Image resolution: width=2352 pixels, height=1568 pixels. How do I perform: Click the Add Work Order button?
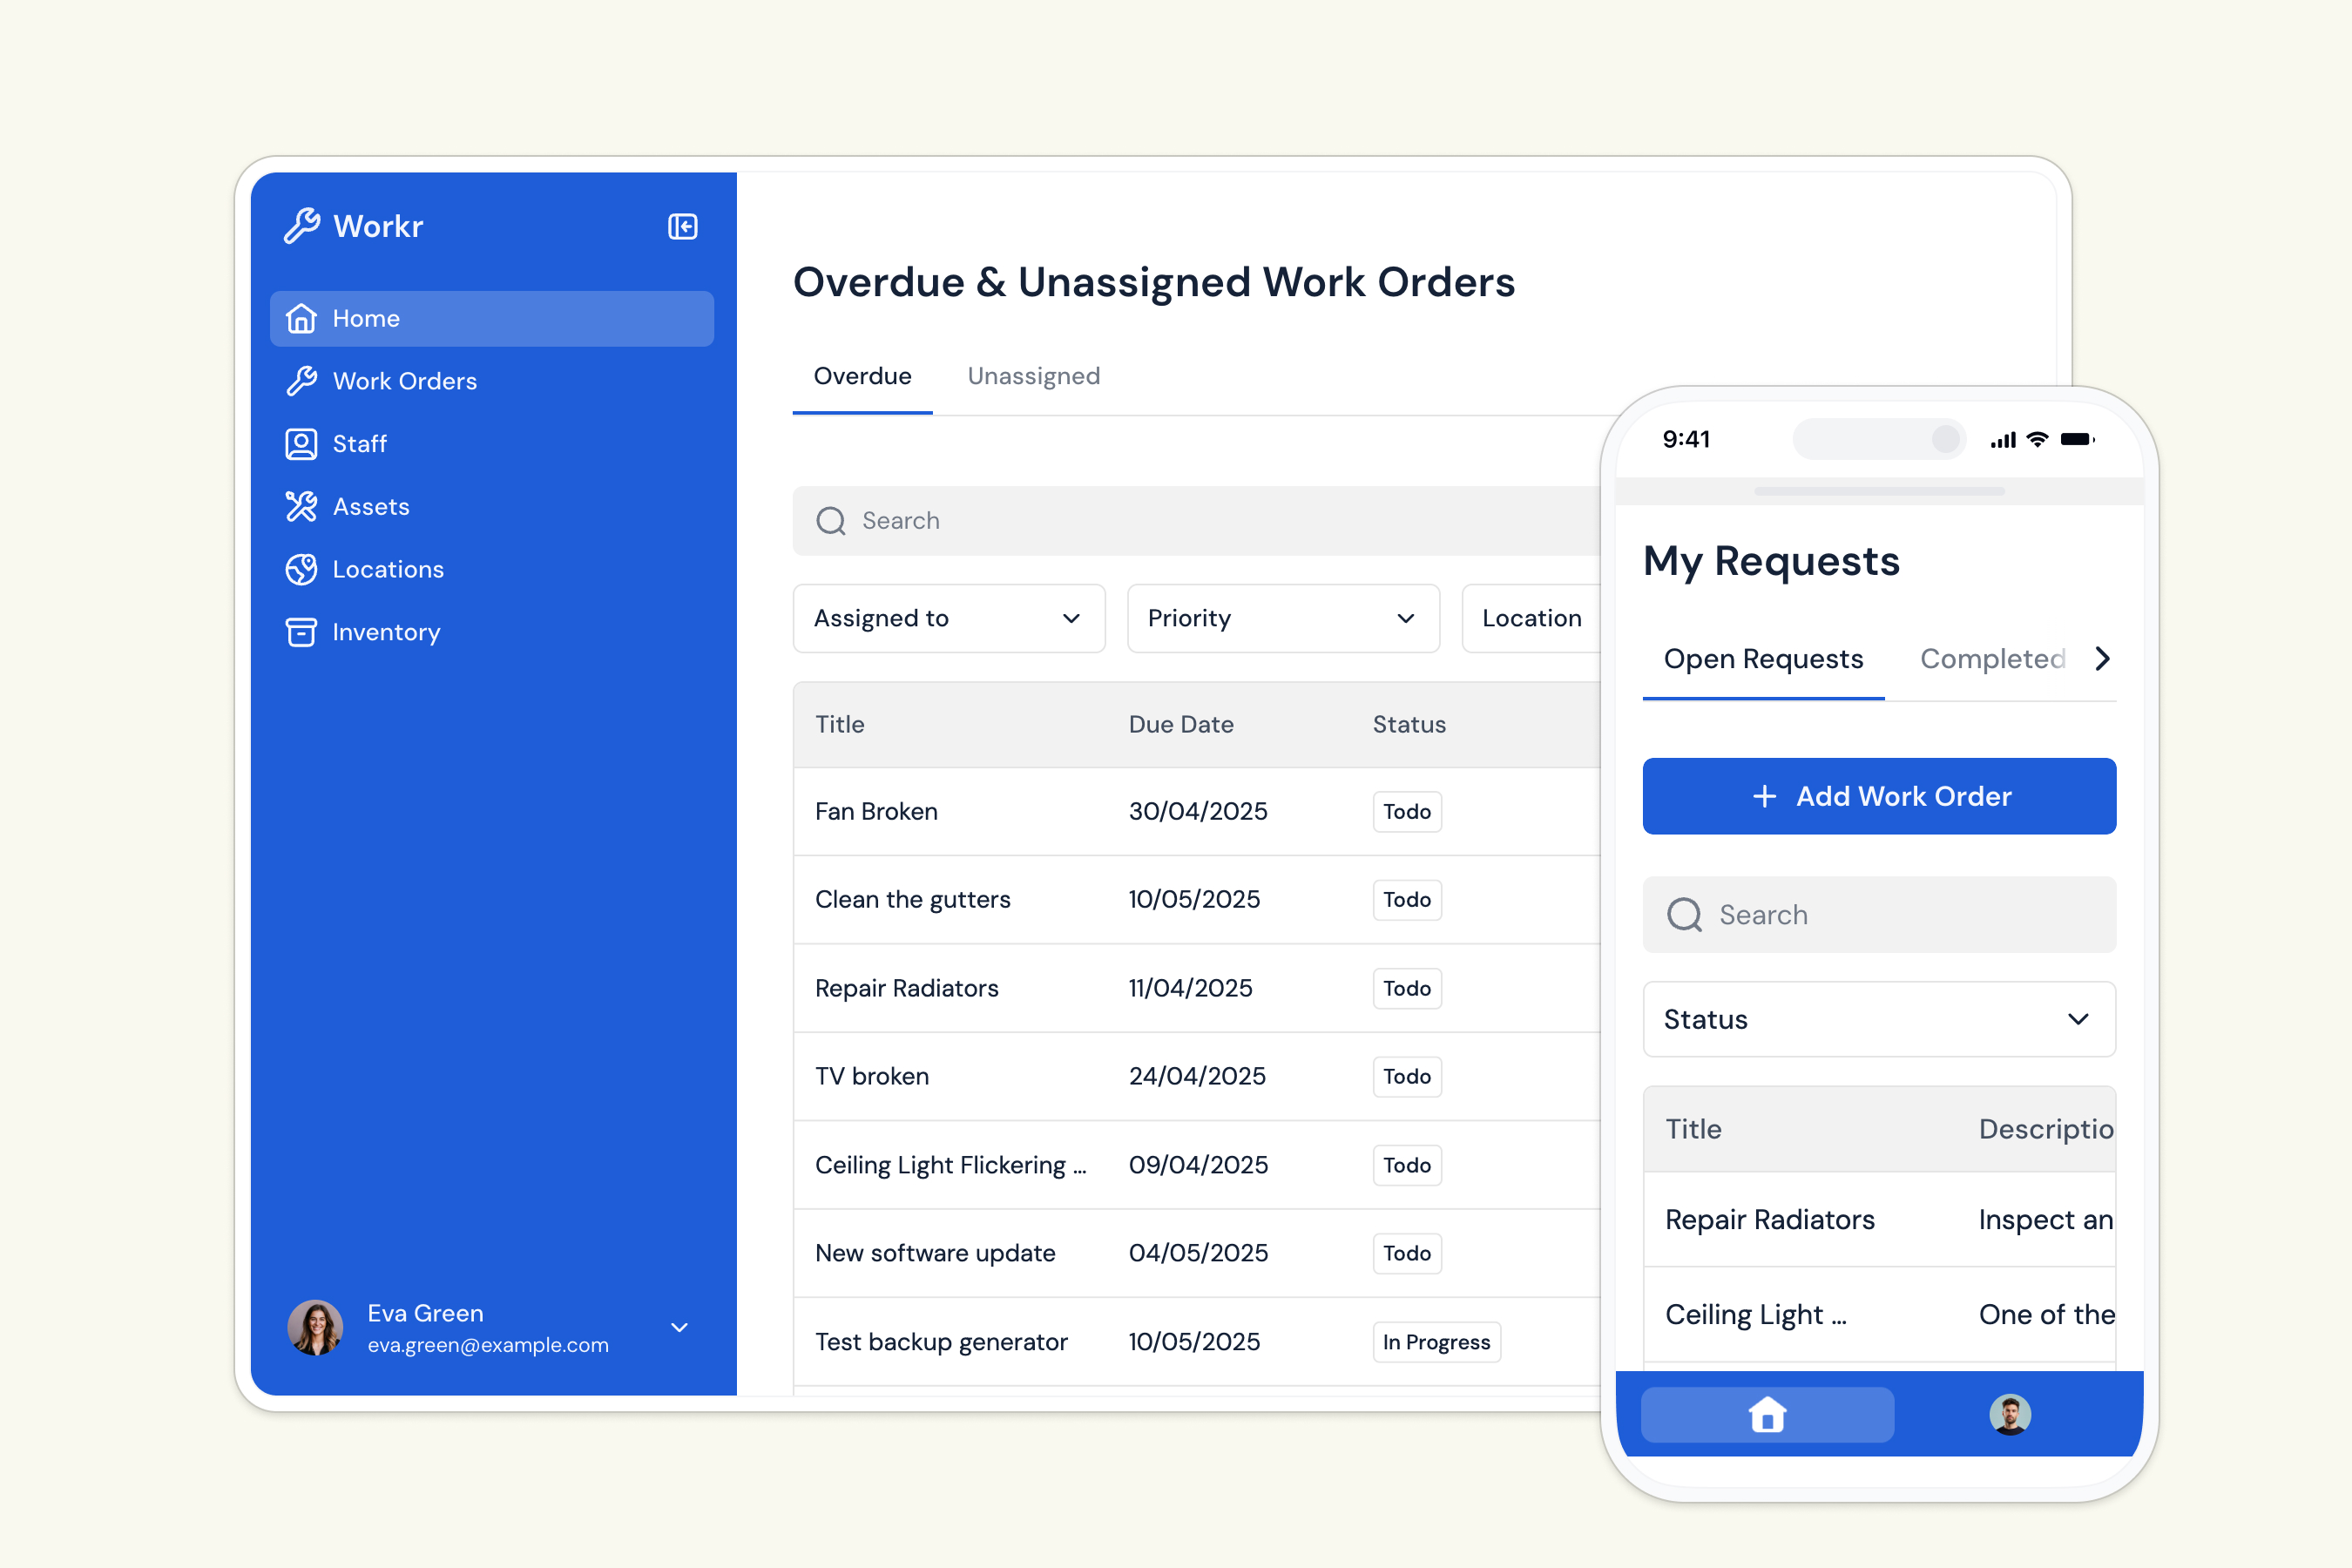tap(1879, 796)
